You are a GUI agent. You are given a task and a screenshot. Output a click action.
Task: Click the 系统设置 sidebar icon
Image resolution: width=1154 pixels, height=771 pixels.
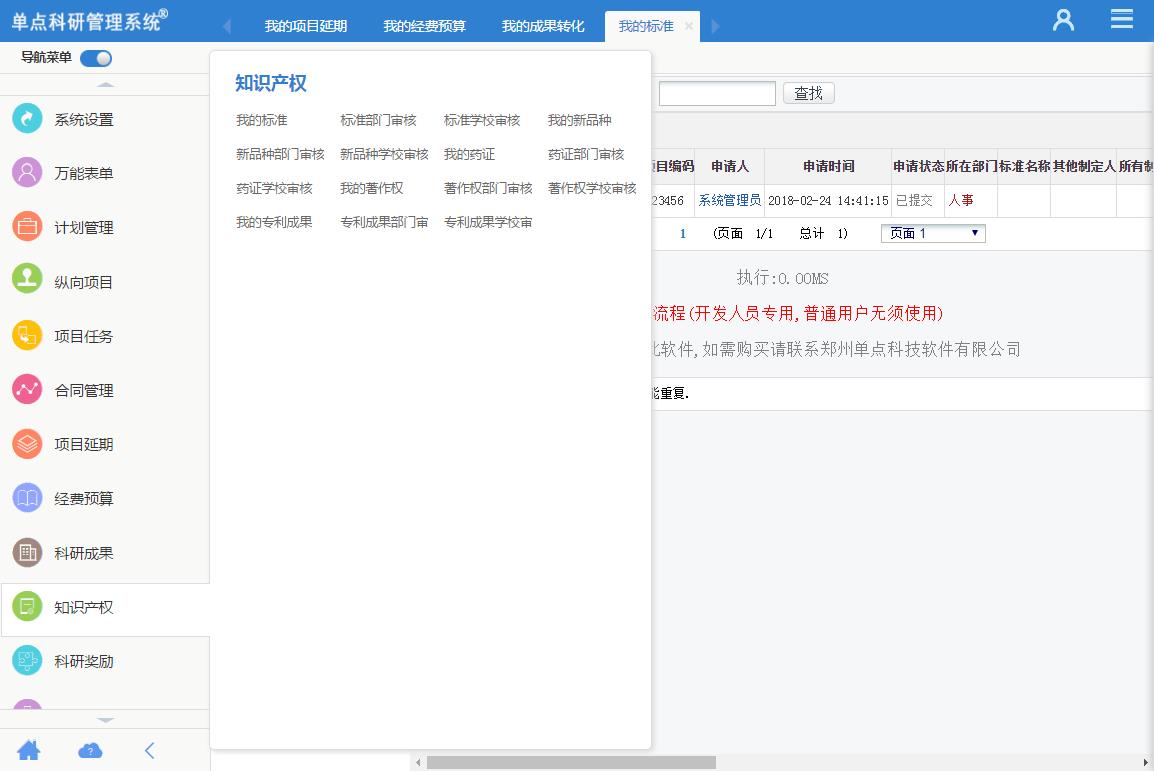[27, 119]
